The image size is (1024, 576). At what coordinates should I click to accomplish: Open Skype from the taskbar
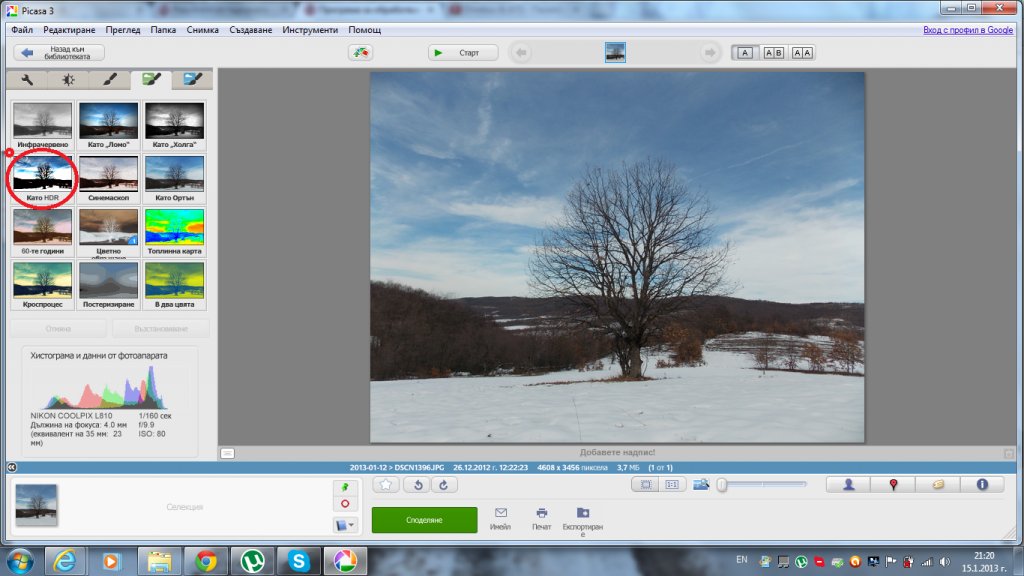[298, 561]
